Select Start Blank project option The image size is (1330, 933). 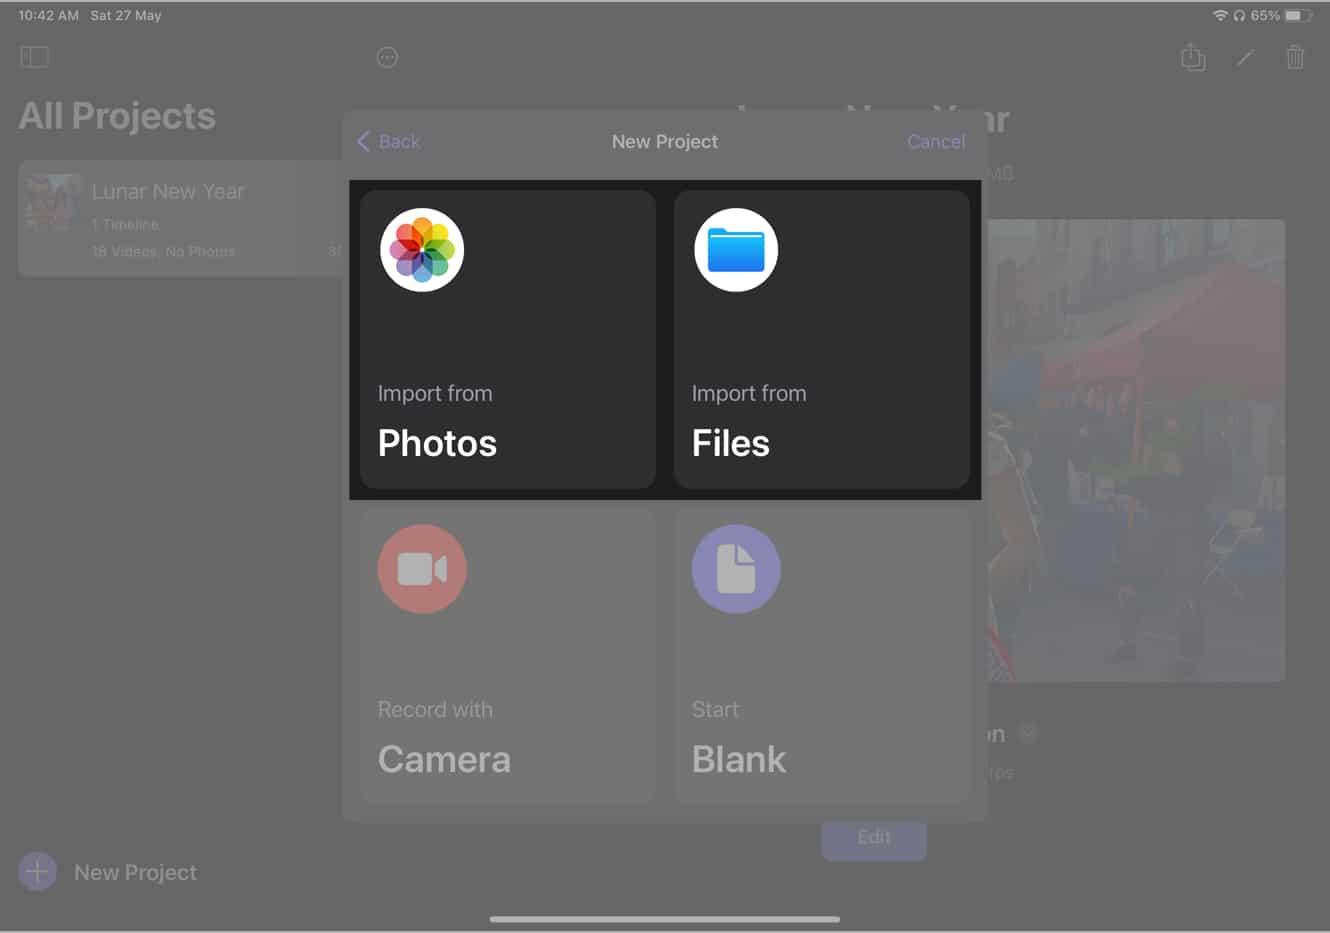click(x=822, y=656)
